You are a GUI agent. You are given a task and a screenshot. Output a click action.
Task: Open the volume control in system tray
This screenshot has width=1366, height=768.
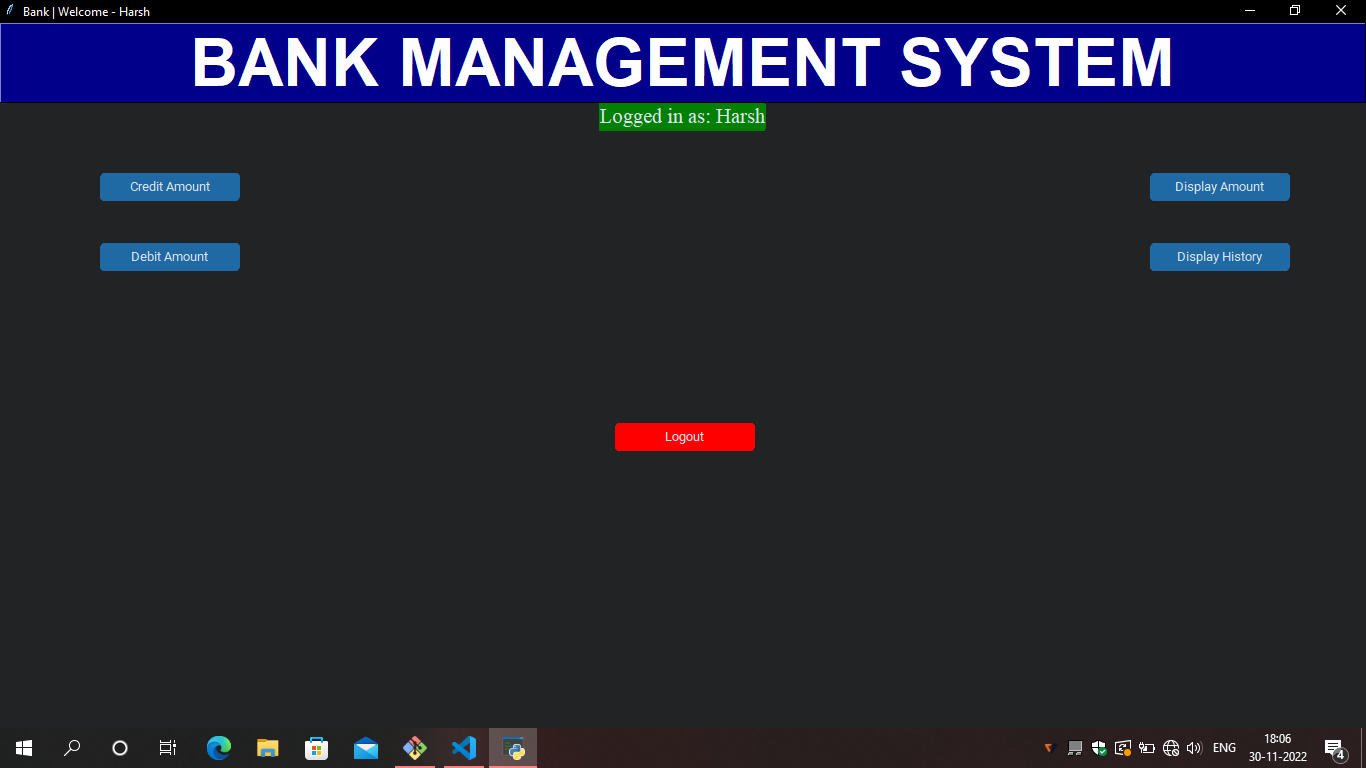tap(1194, 747)
